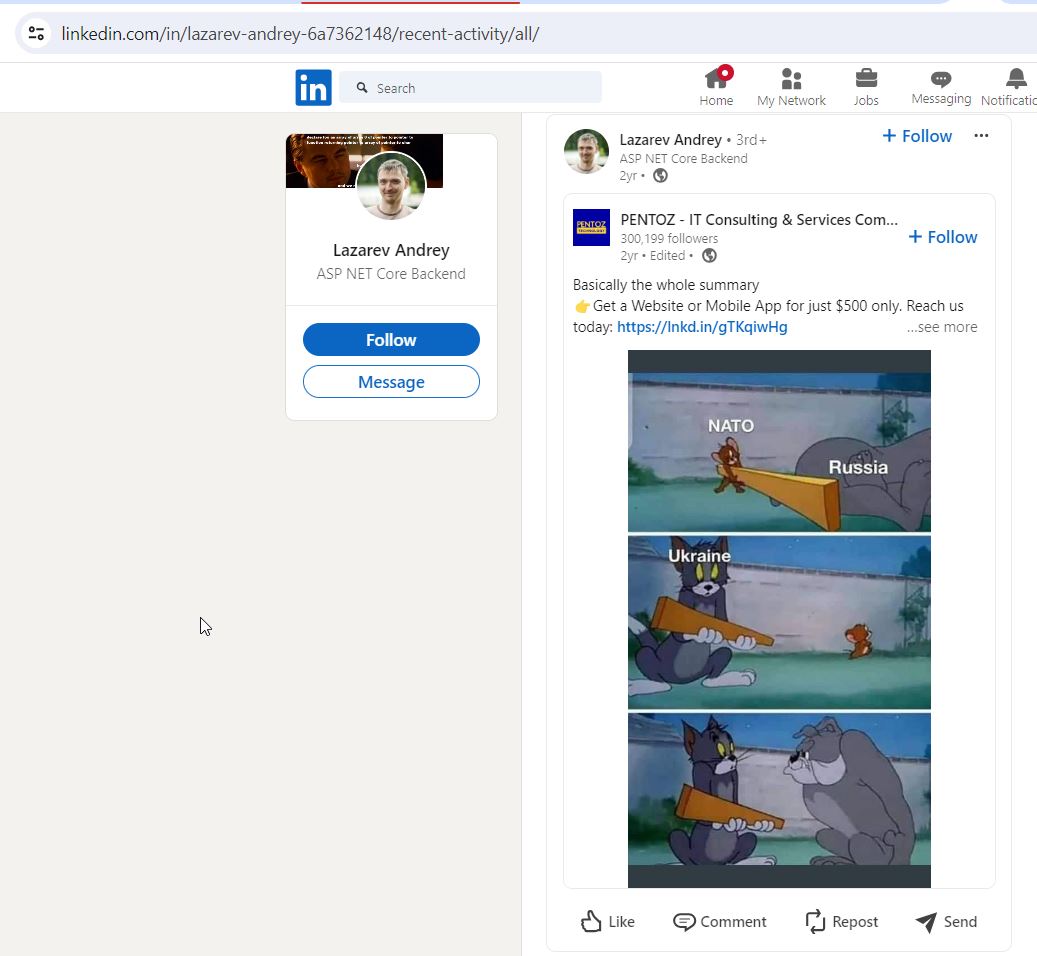The height and width of the screenshot is (956, 1037).
Task: Click globe visibility icon under Lazarev Andrey
Action: point(660,175)
